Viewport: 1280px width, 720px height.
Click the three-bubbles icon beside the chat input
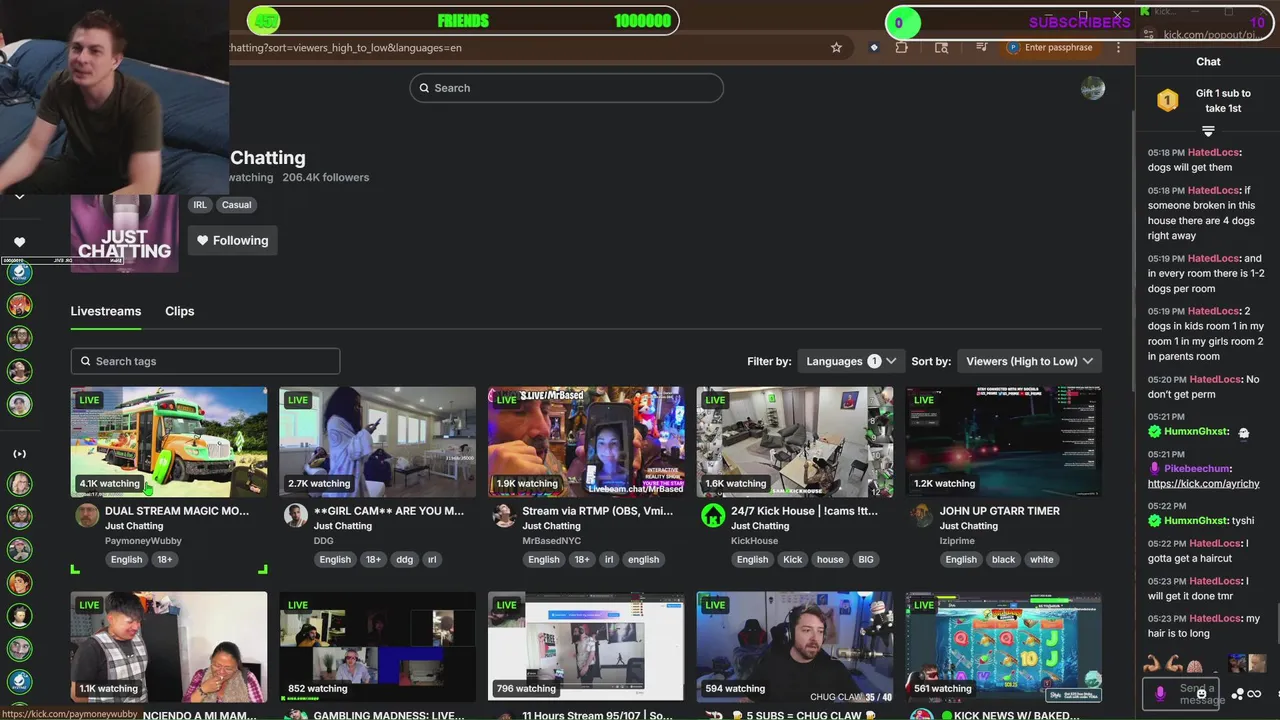[x=1238, y=694]
